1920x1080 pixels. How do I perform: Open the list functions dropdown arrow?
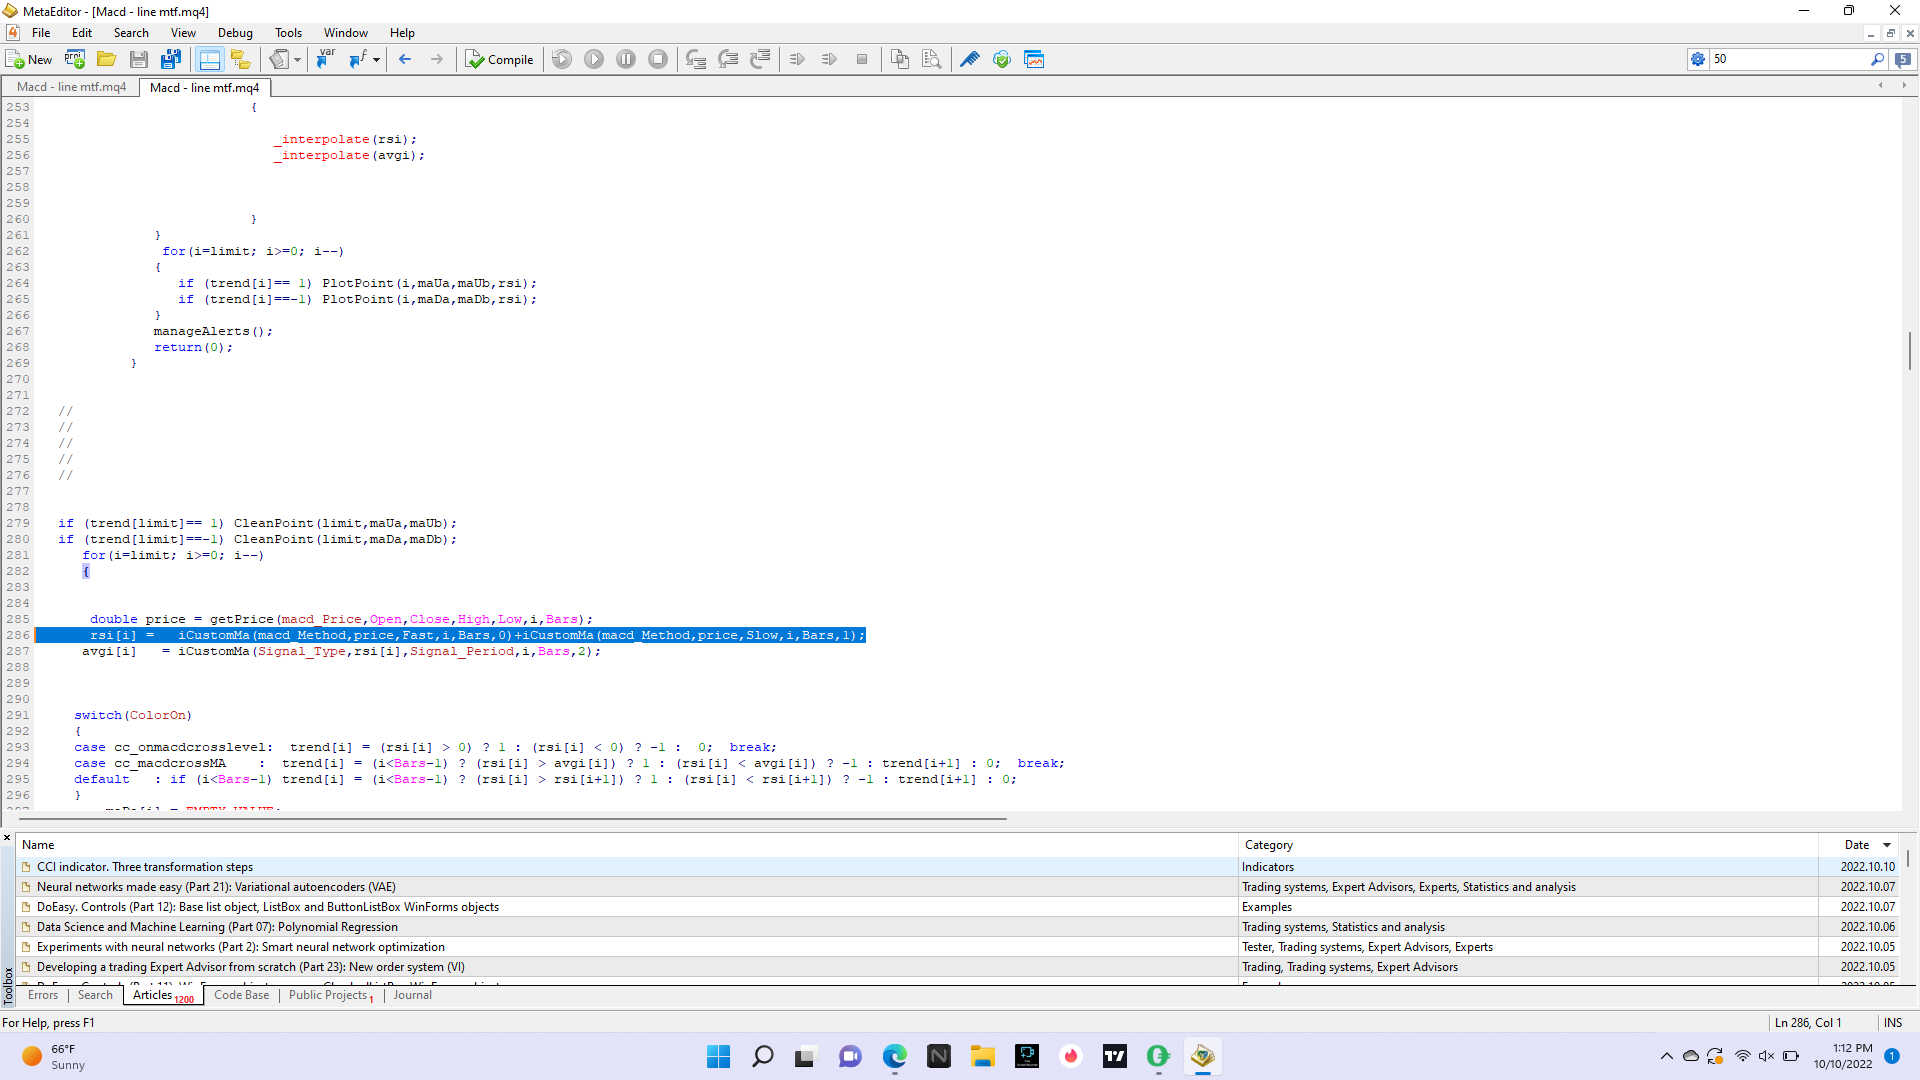click(376, 60)
